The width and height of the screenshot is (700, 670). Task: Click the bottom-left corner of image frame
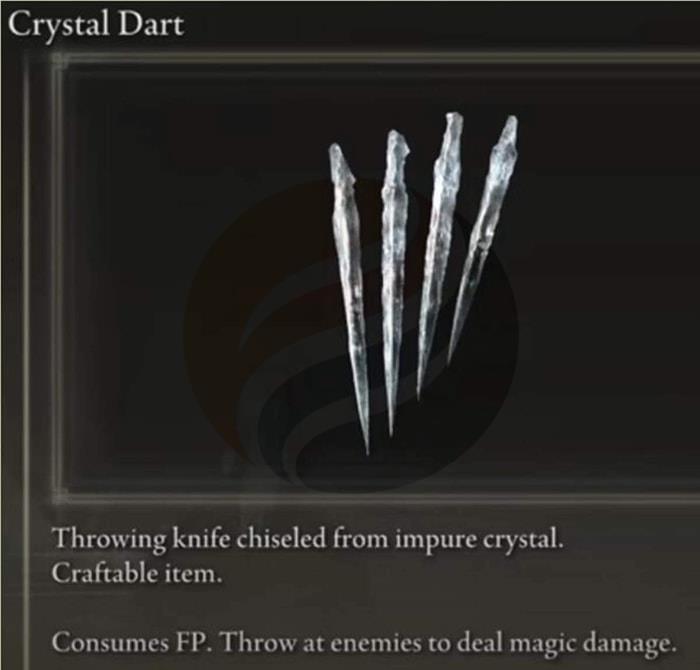point(59,495)
